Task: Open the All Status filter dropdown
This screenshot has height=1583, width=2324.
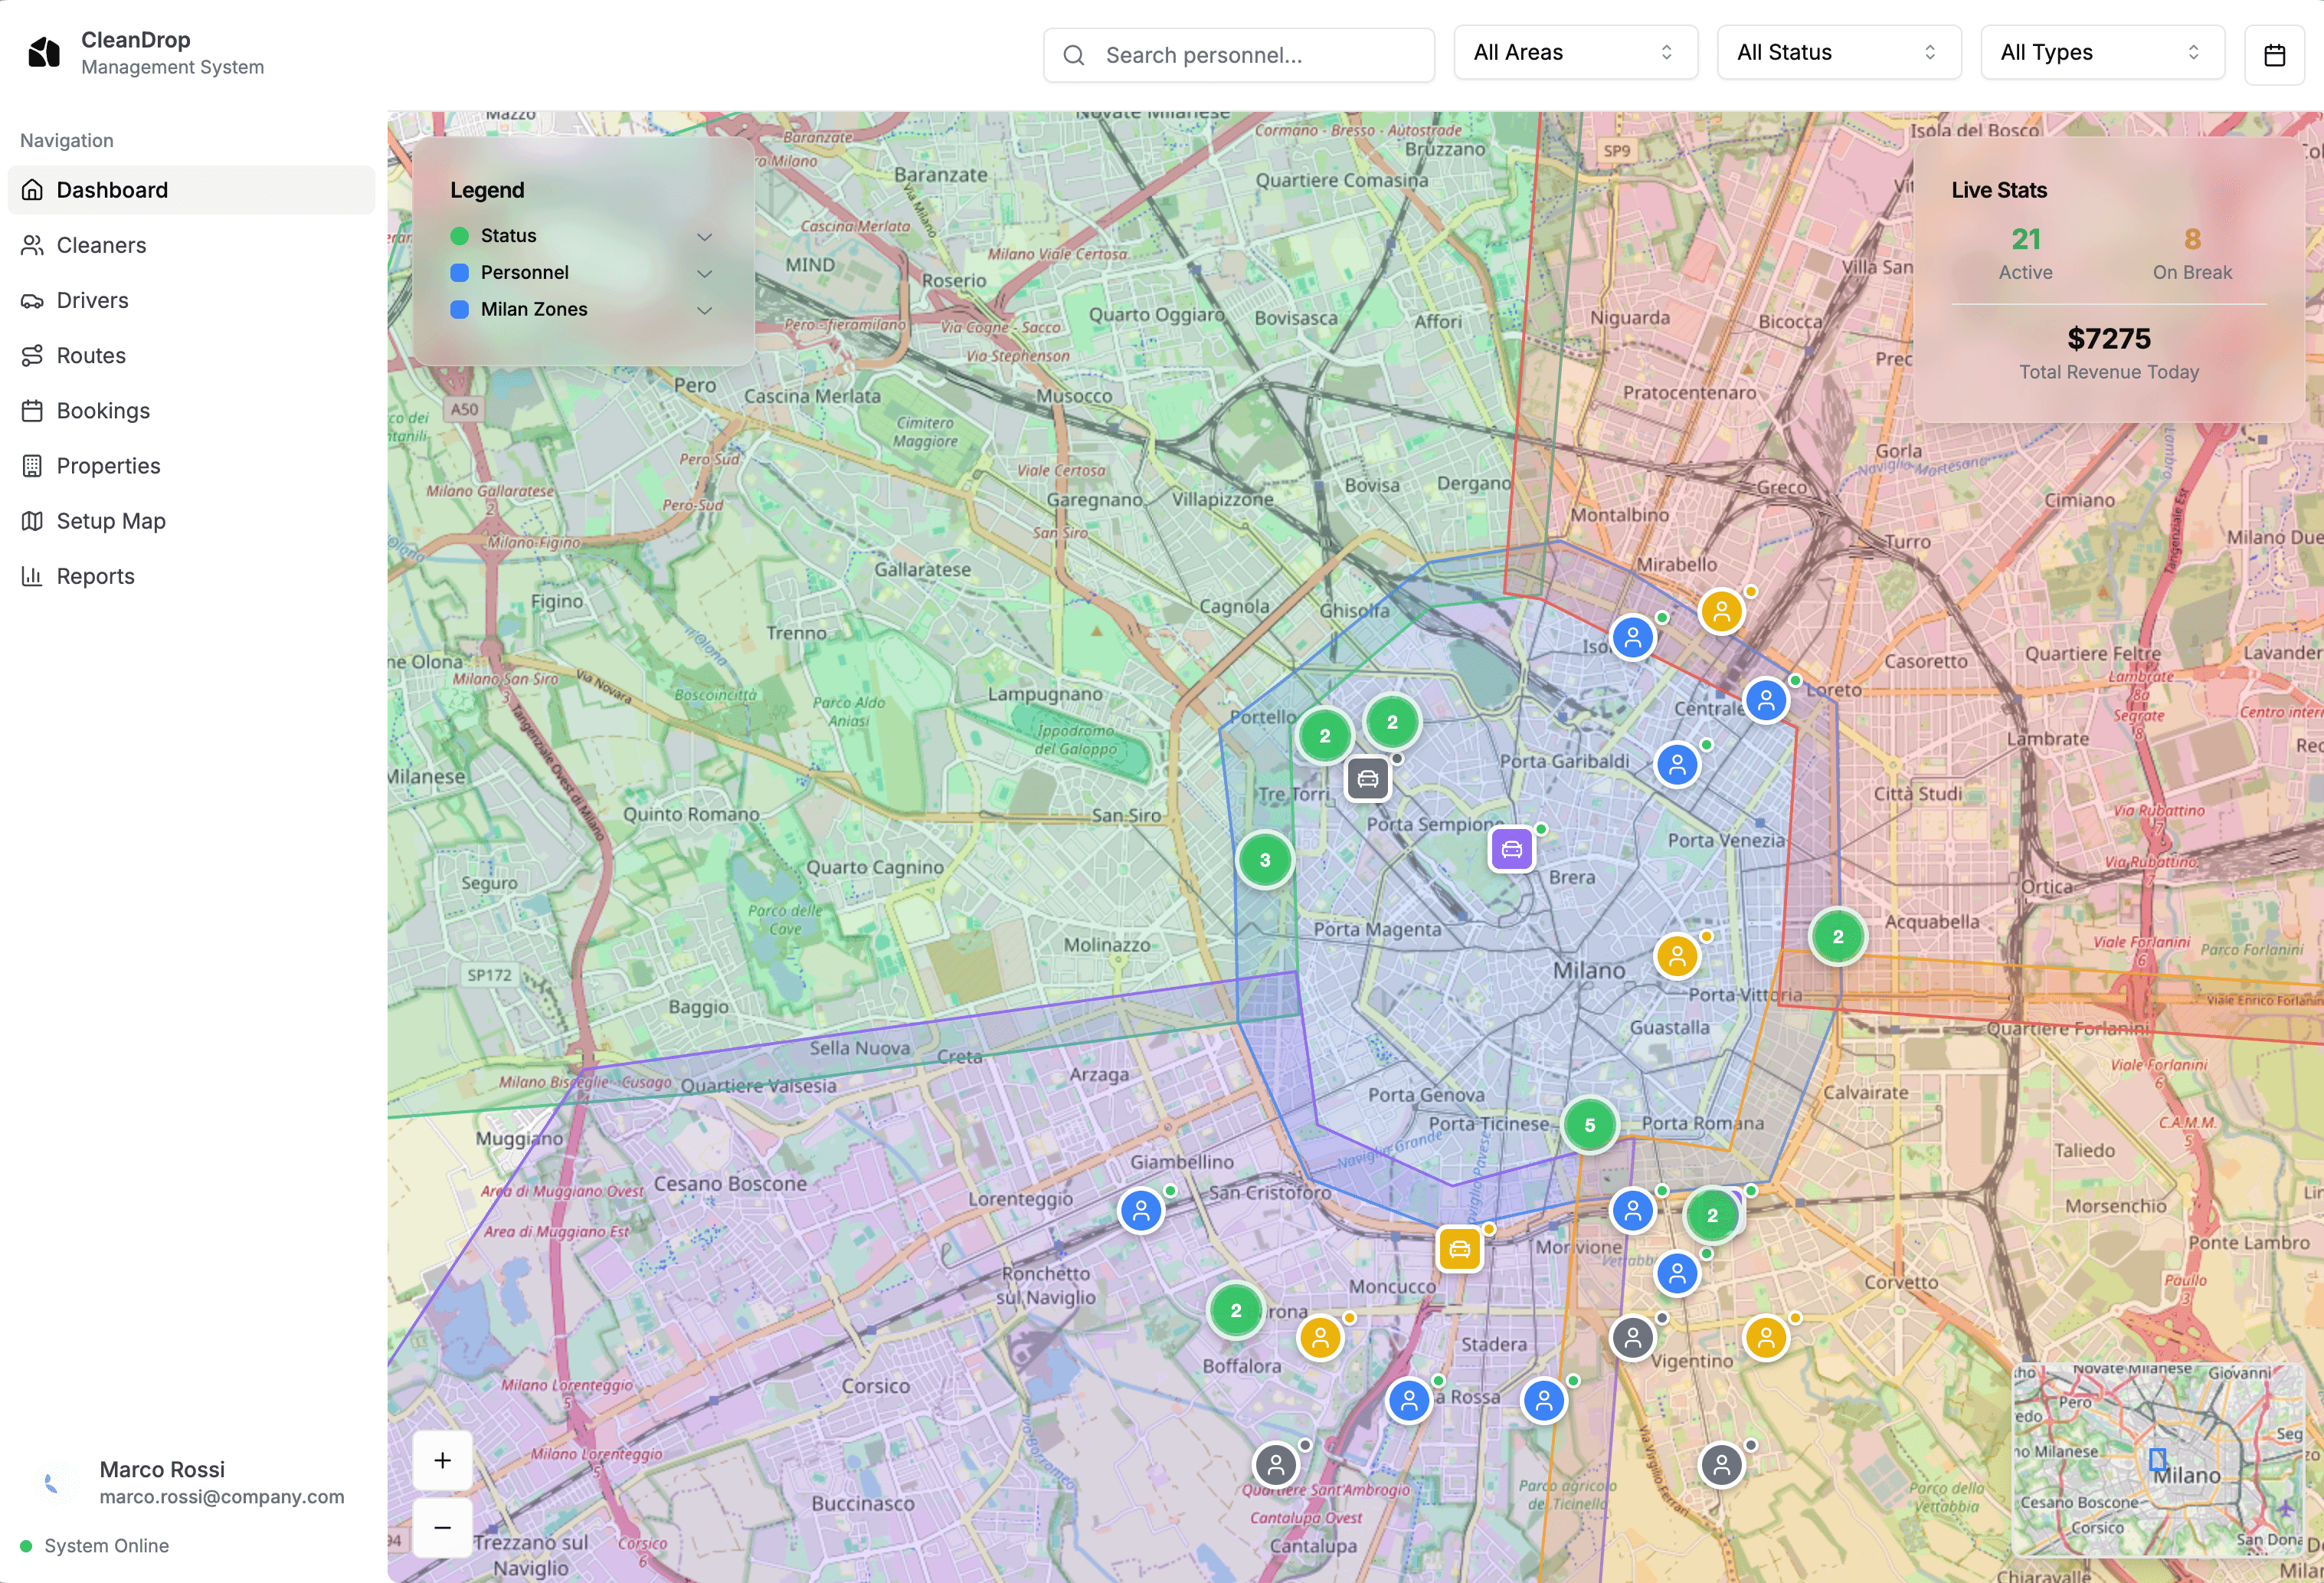Action: click(1838, 52)
